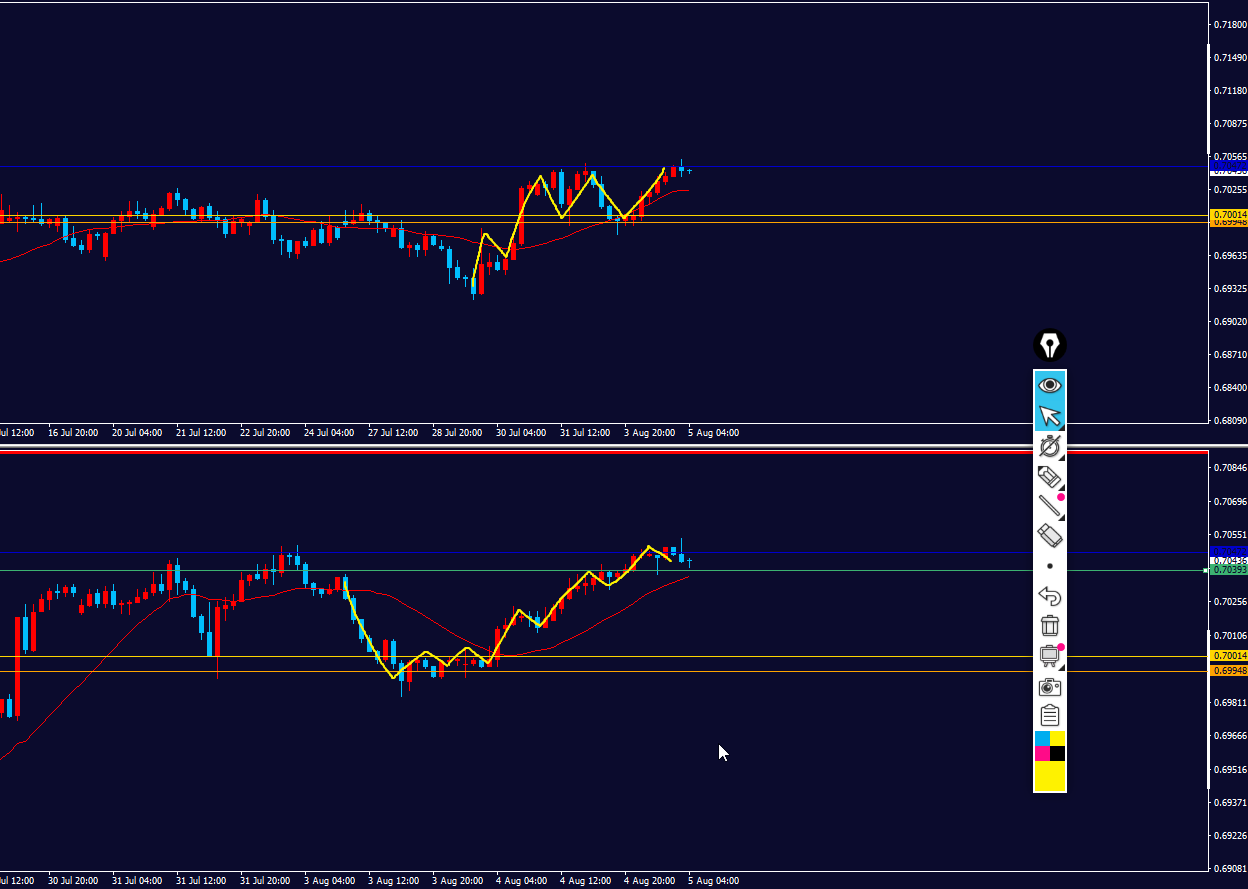Select the cursor arrow tool
Image resolution: width=1248 pixels, height=889 pixels.
[x=1050, y=416]
